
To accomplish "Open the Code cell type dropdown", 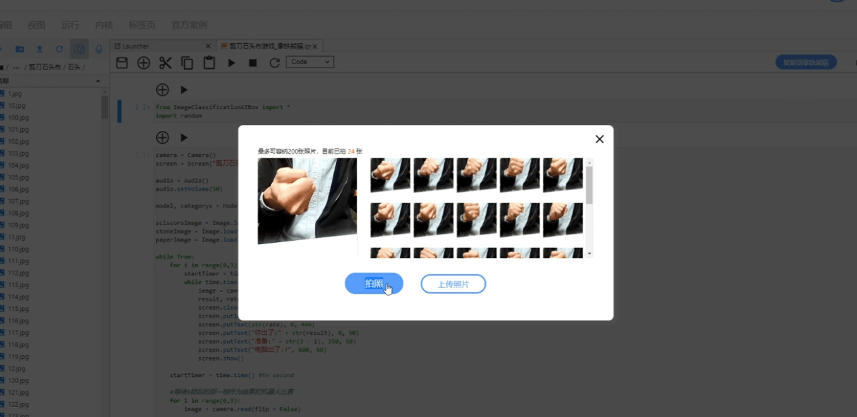I will tap(310, 62).
